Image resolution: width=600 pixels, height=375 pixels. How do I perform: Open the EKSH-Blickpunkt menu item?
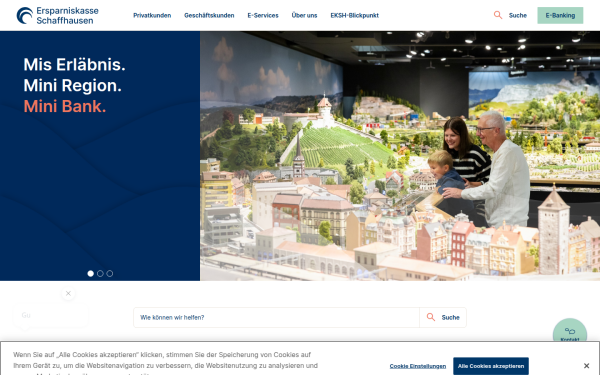point(354,15)
